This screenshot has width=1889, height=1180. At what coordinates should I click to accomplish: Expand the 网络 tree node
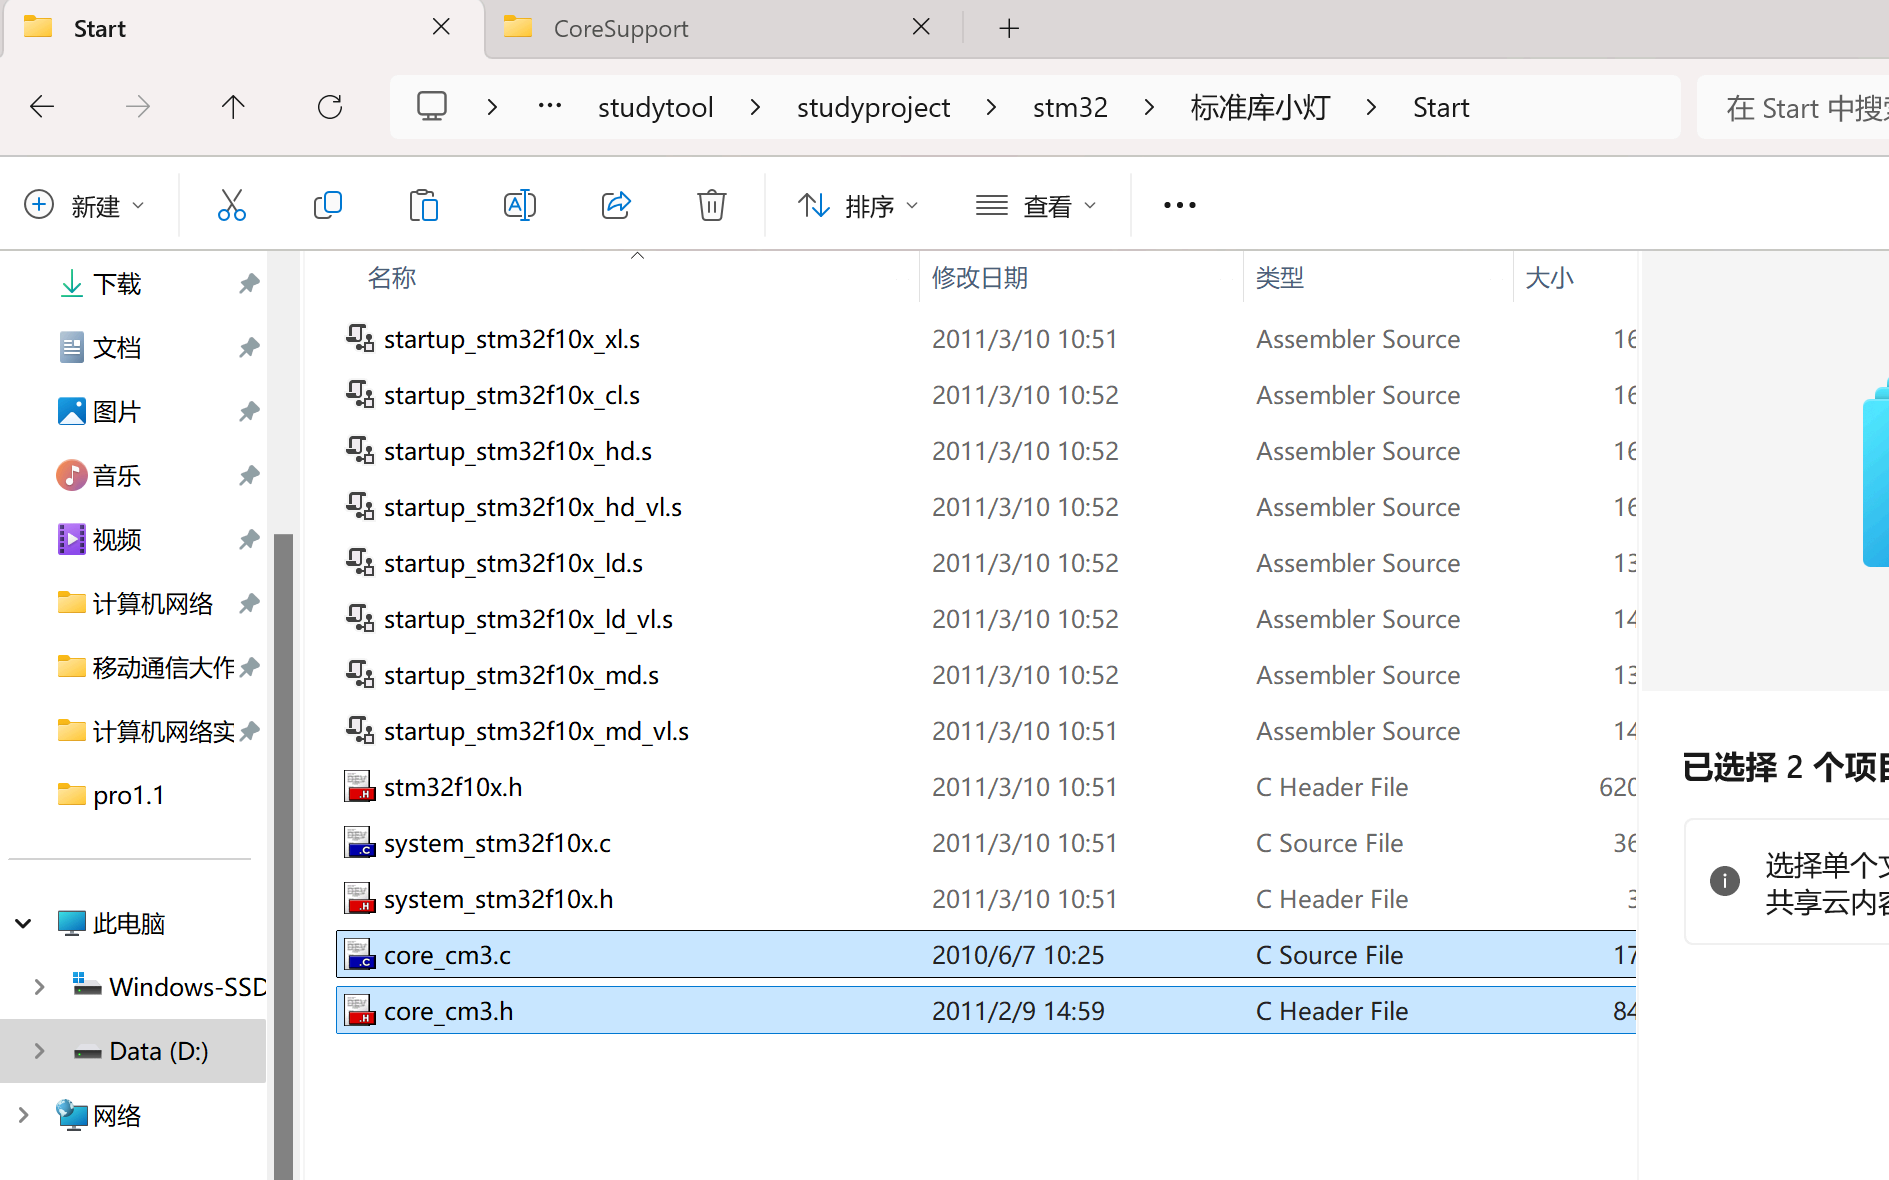24,1115
